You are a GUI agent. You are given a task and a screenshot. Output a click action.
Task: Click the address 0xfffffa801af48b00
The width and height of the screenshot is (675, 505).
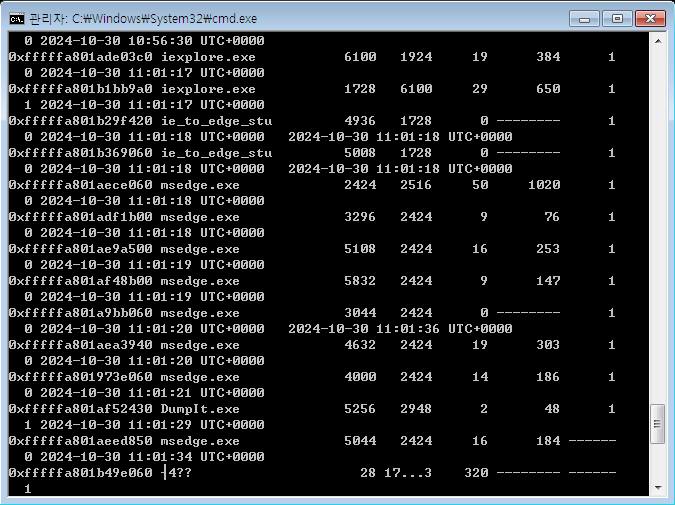coord(81,281)
